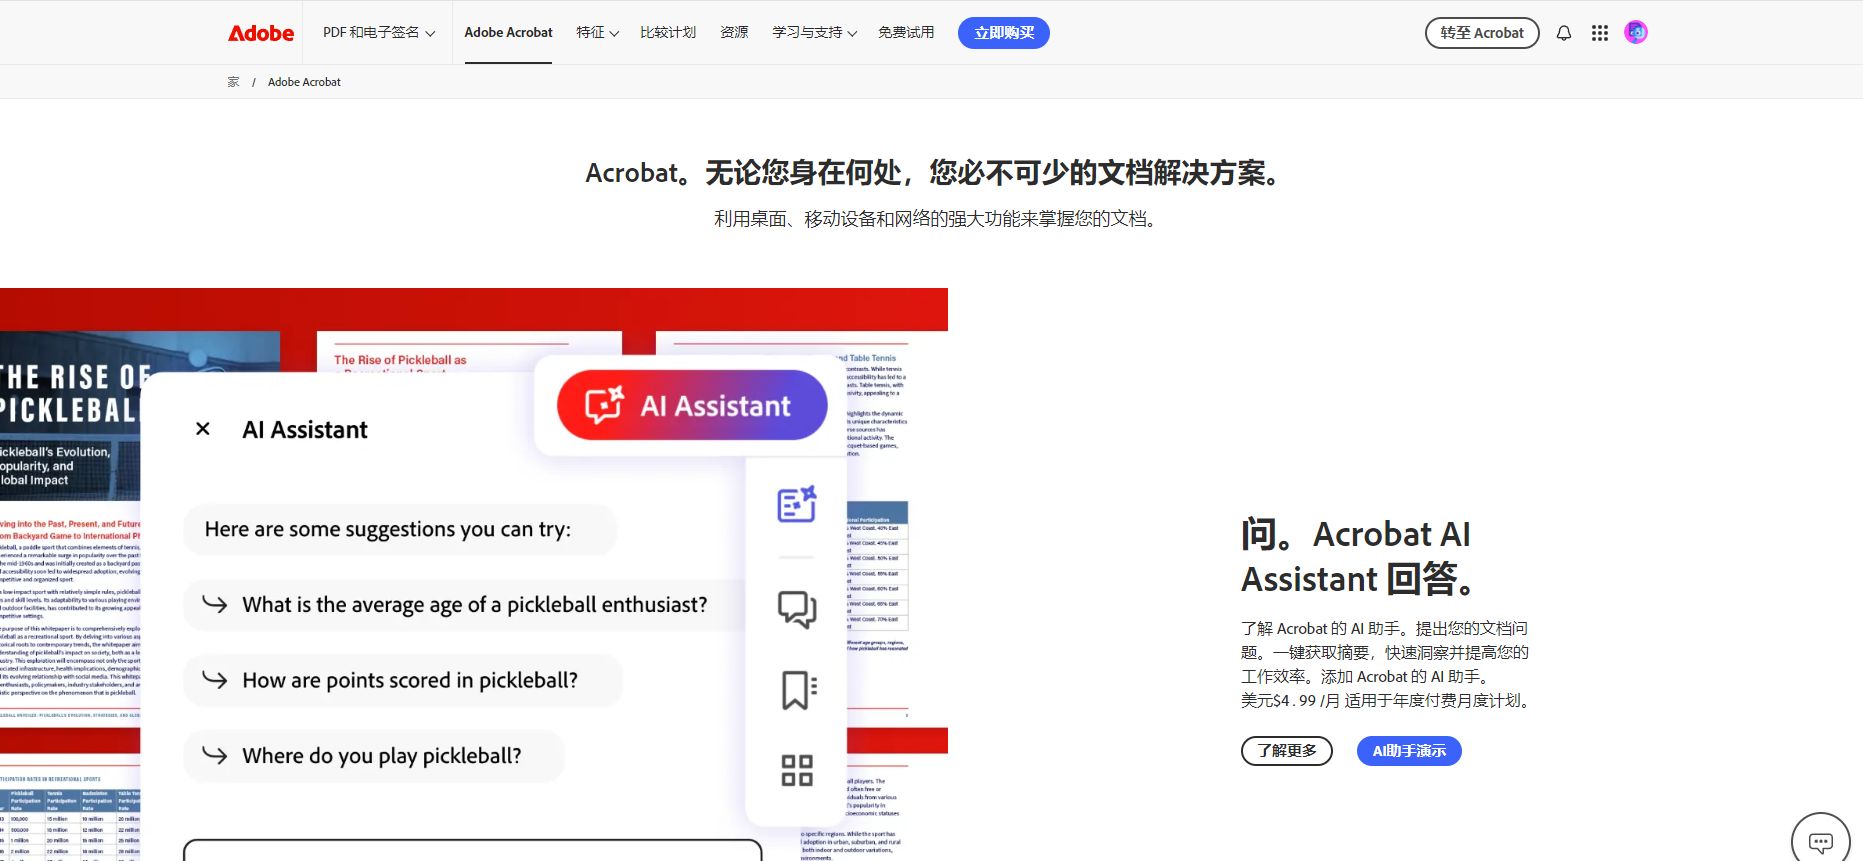The width and height of the screenshot is (1863, 861).
Task: Click the Adobe logo
Action: coord(261,33)
